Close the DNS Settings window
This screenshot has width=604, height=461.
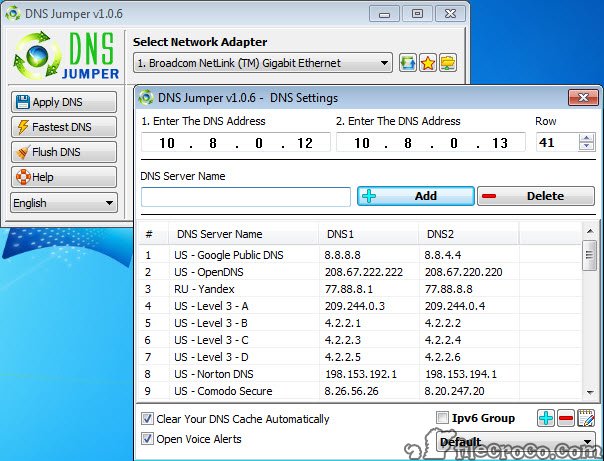point(583,97)
